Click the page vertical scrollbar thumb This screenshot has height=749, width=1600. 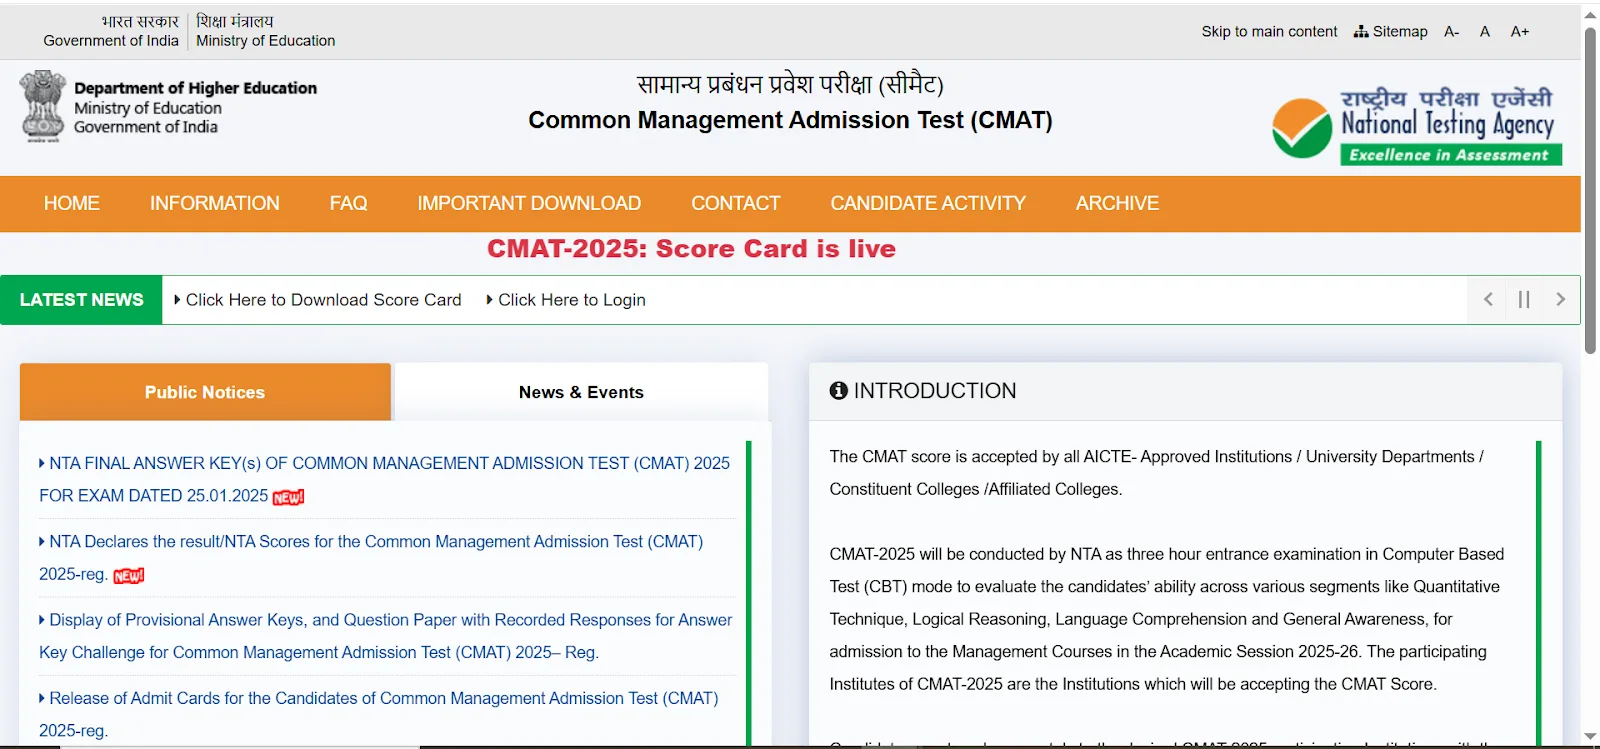1590,190
